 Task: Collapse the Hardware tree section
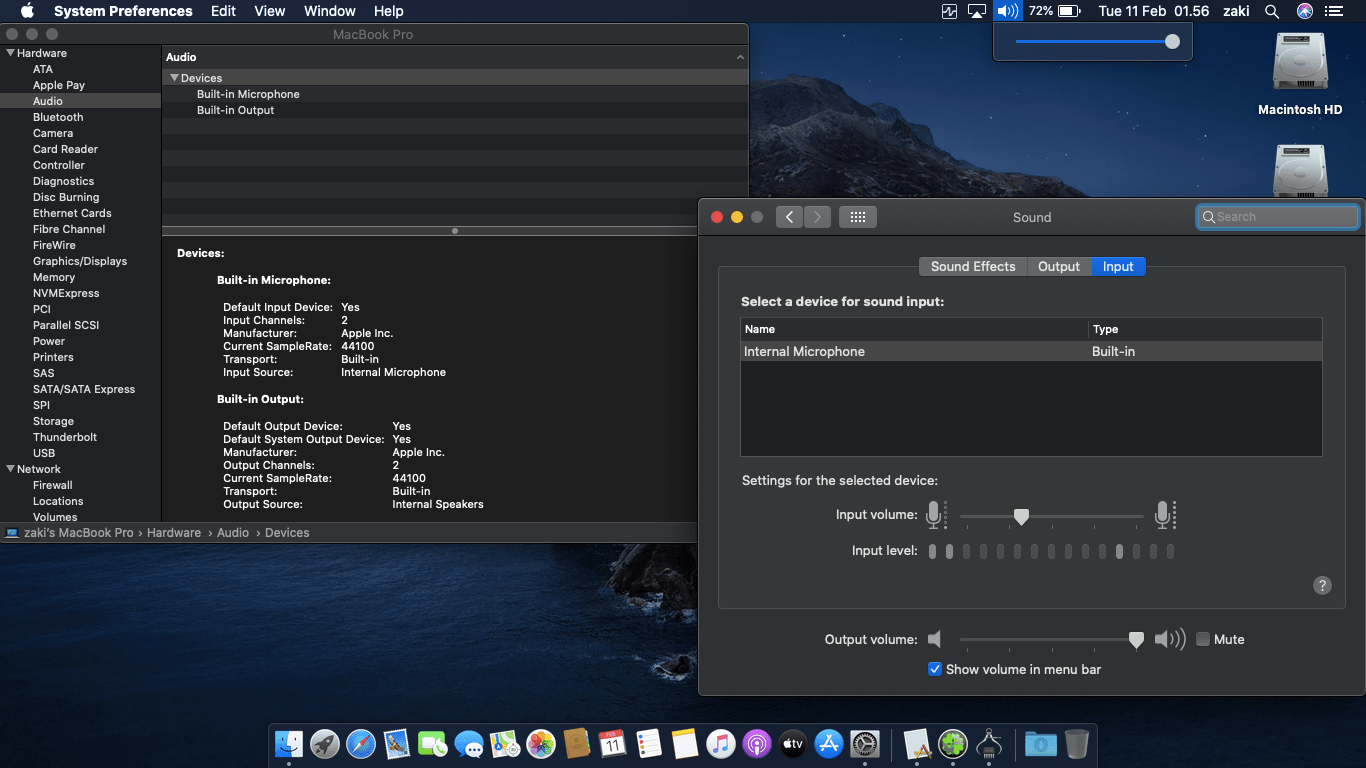(x=11, y=53)
